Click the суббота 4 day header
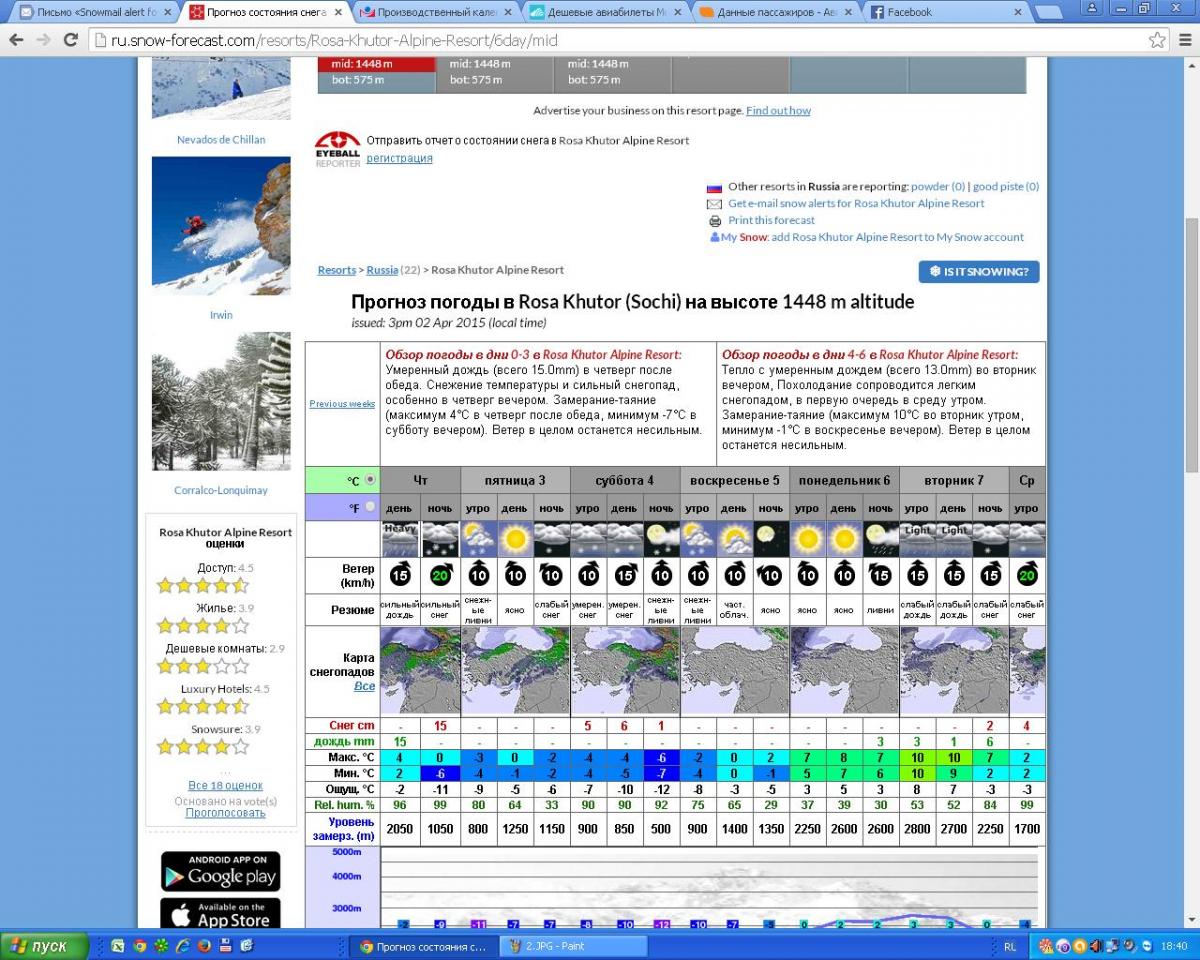Image resolution: width=1200 pixels, height=960 pixels. [625, 480]
